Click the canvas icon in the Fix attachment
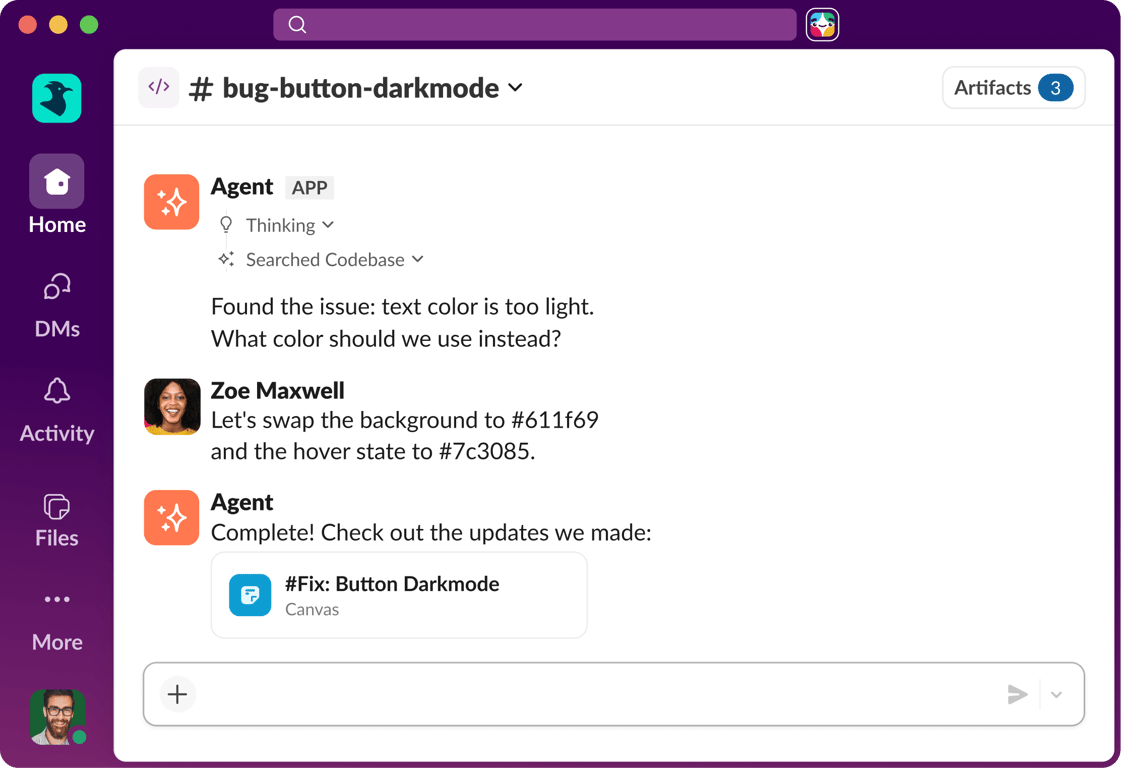The width and height of the screenshot is (1121, 768). pos(250,595)
